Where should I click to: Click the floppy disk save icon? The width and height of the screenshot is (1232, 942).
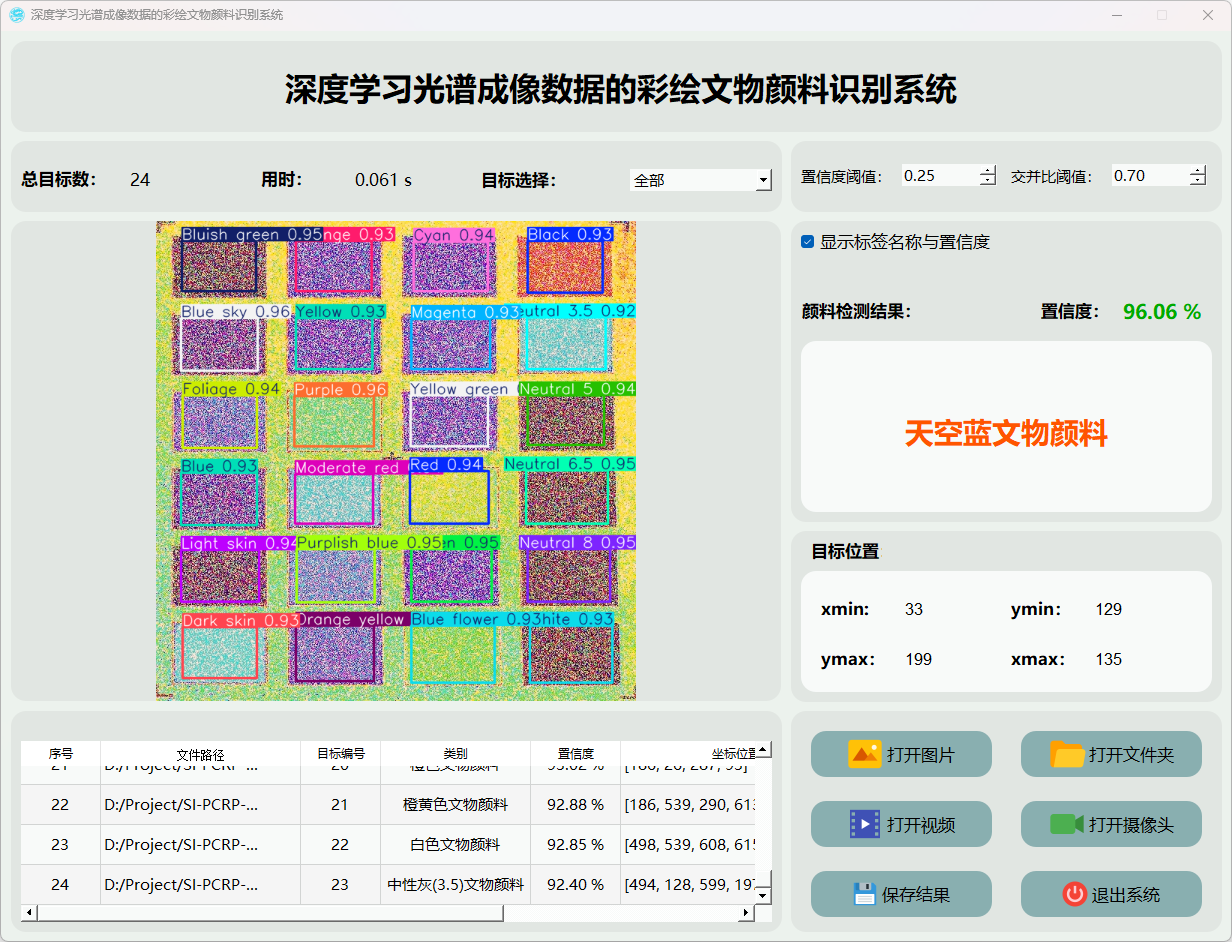pos(864,894)
